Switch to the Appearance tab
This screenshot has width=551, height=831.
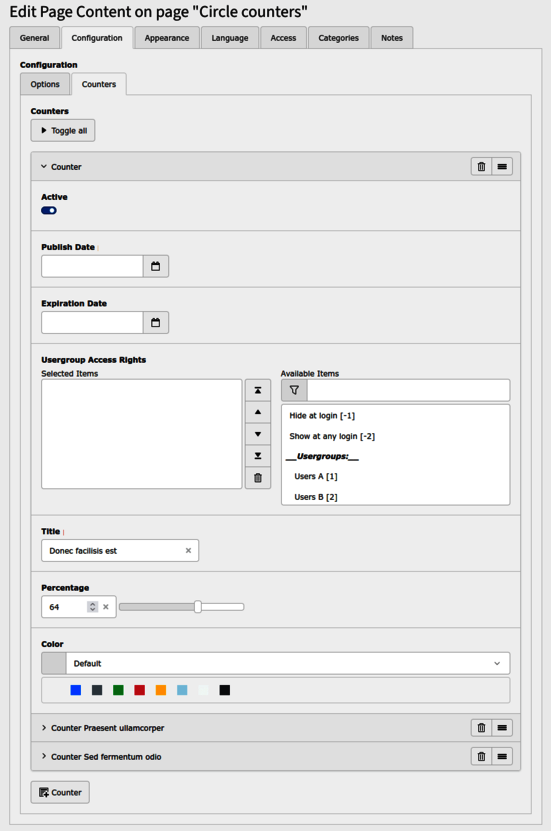pyautogui.click(x=167, y=38)
